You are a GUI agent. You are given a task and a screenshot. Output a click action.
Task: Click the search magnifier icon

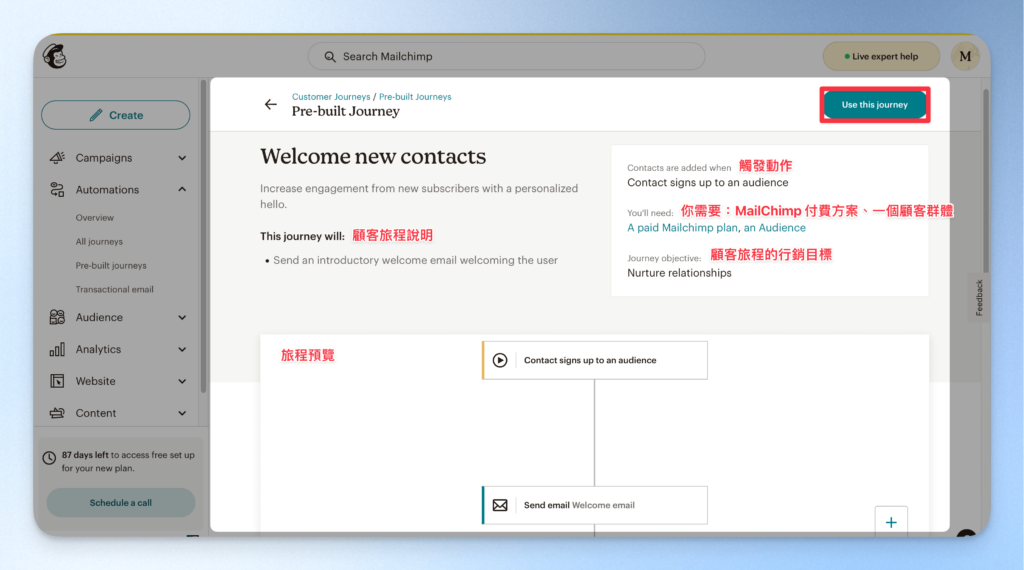pyautogui.click(x=330, y=57)
